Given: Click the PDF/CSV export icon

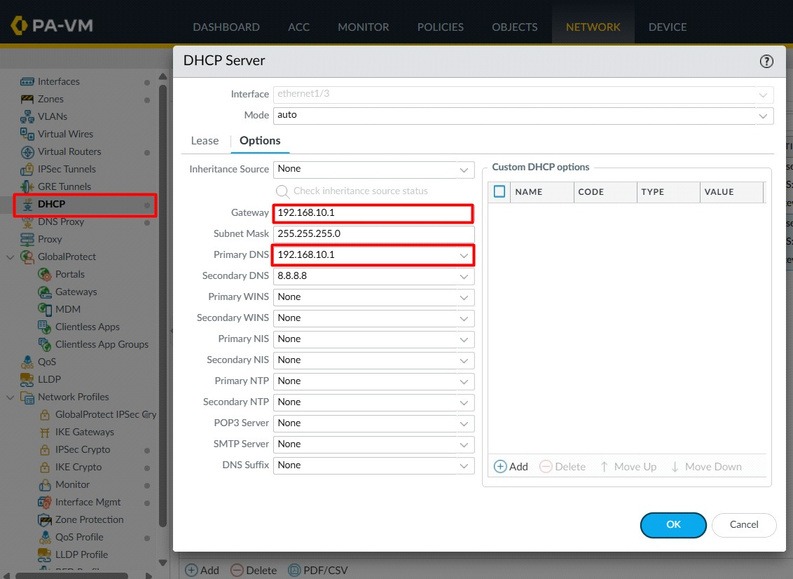Looking at the screenshot, I should [294, 570].
